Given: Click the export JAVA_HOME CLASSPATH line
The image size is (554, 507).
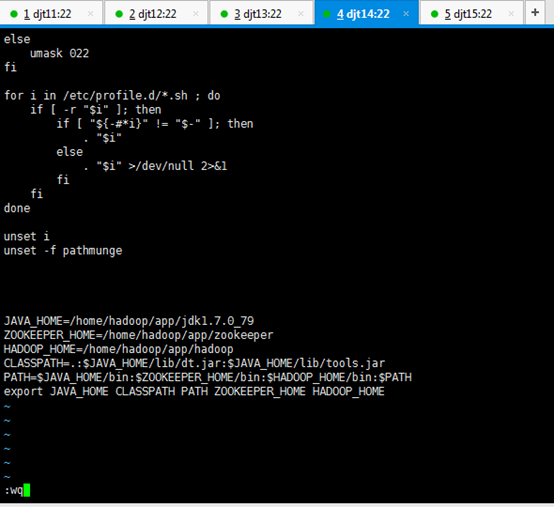Looking at the screenshot, I should coord(194,391).
